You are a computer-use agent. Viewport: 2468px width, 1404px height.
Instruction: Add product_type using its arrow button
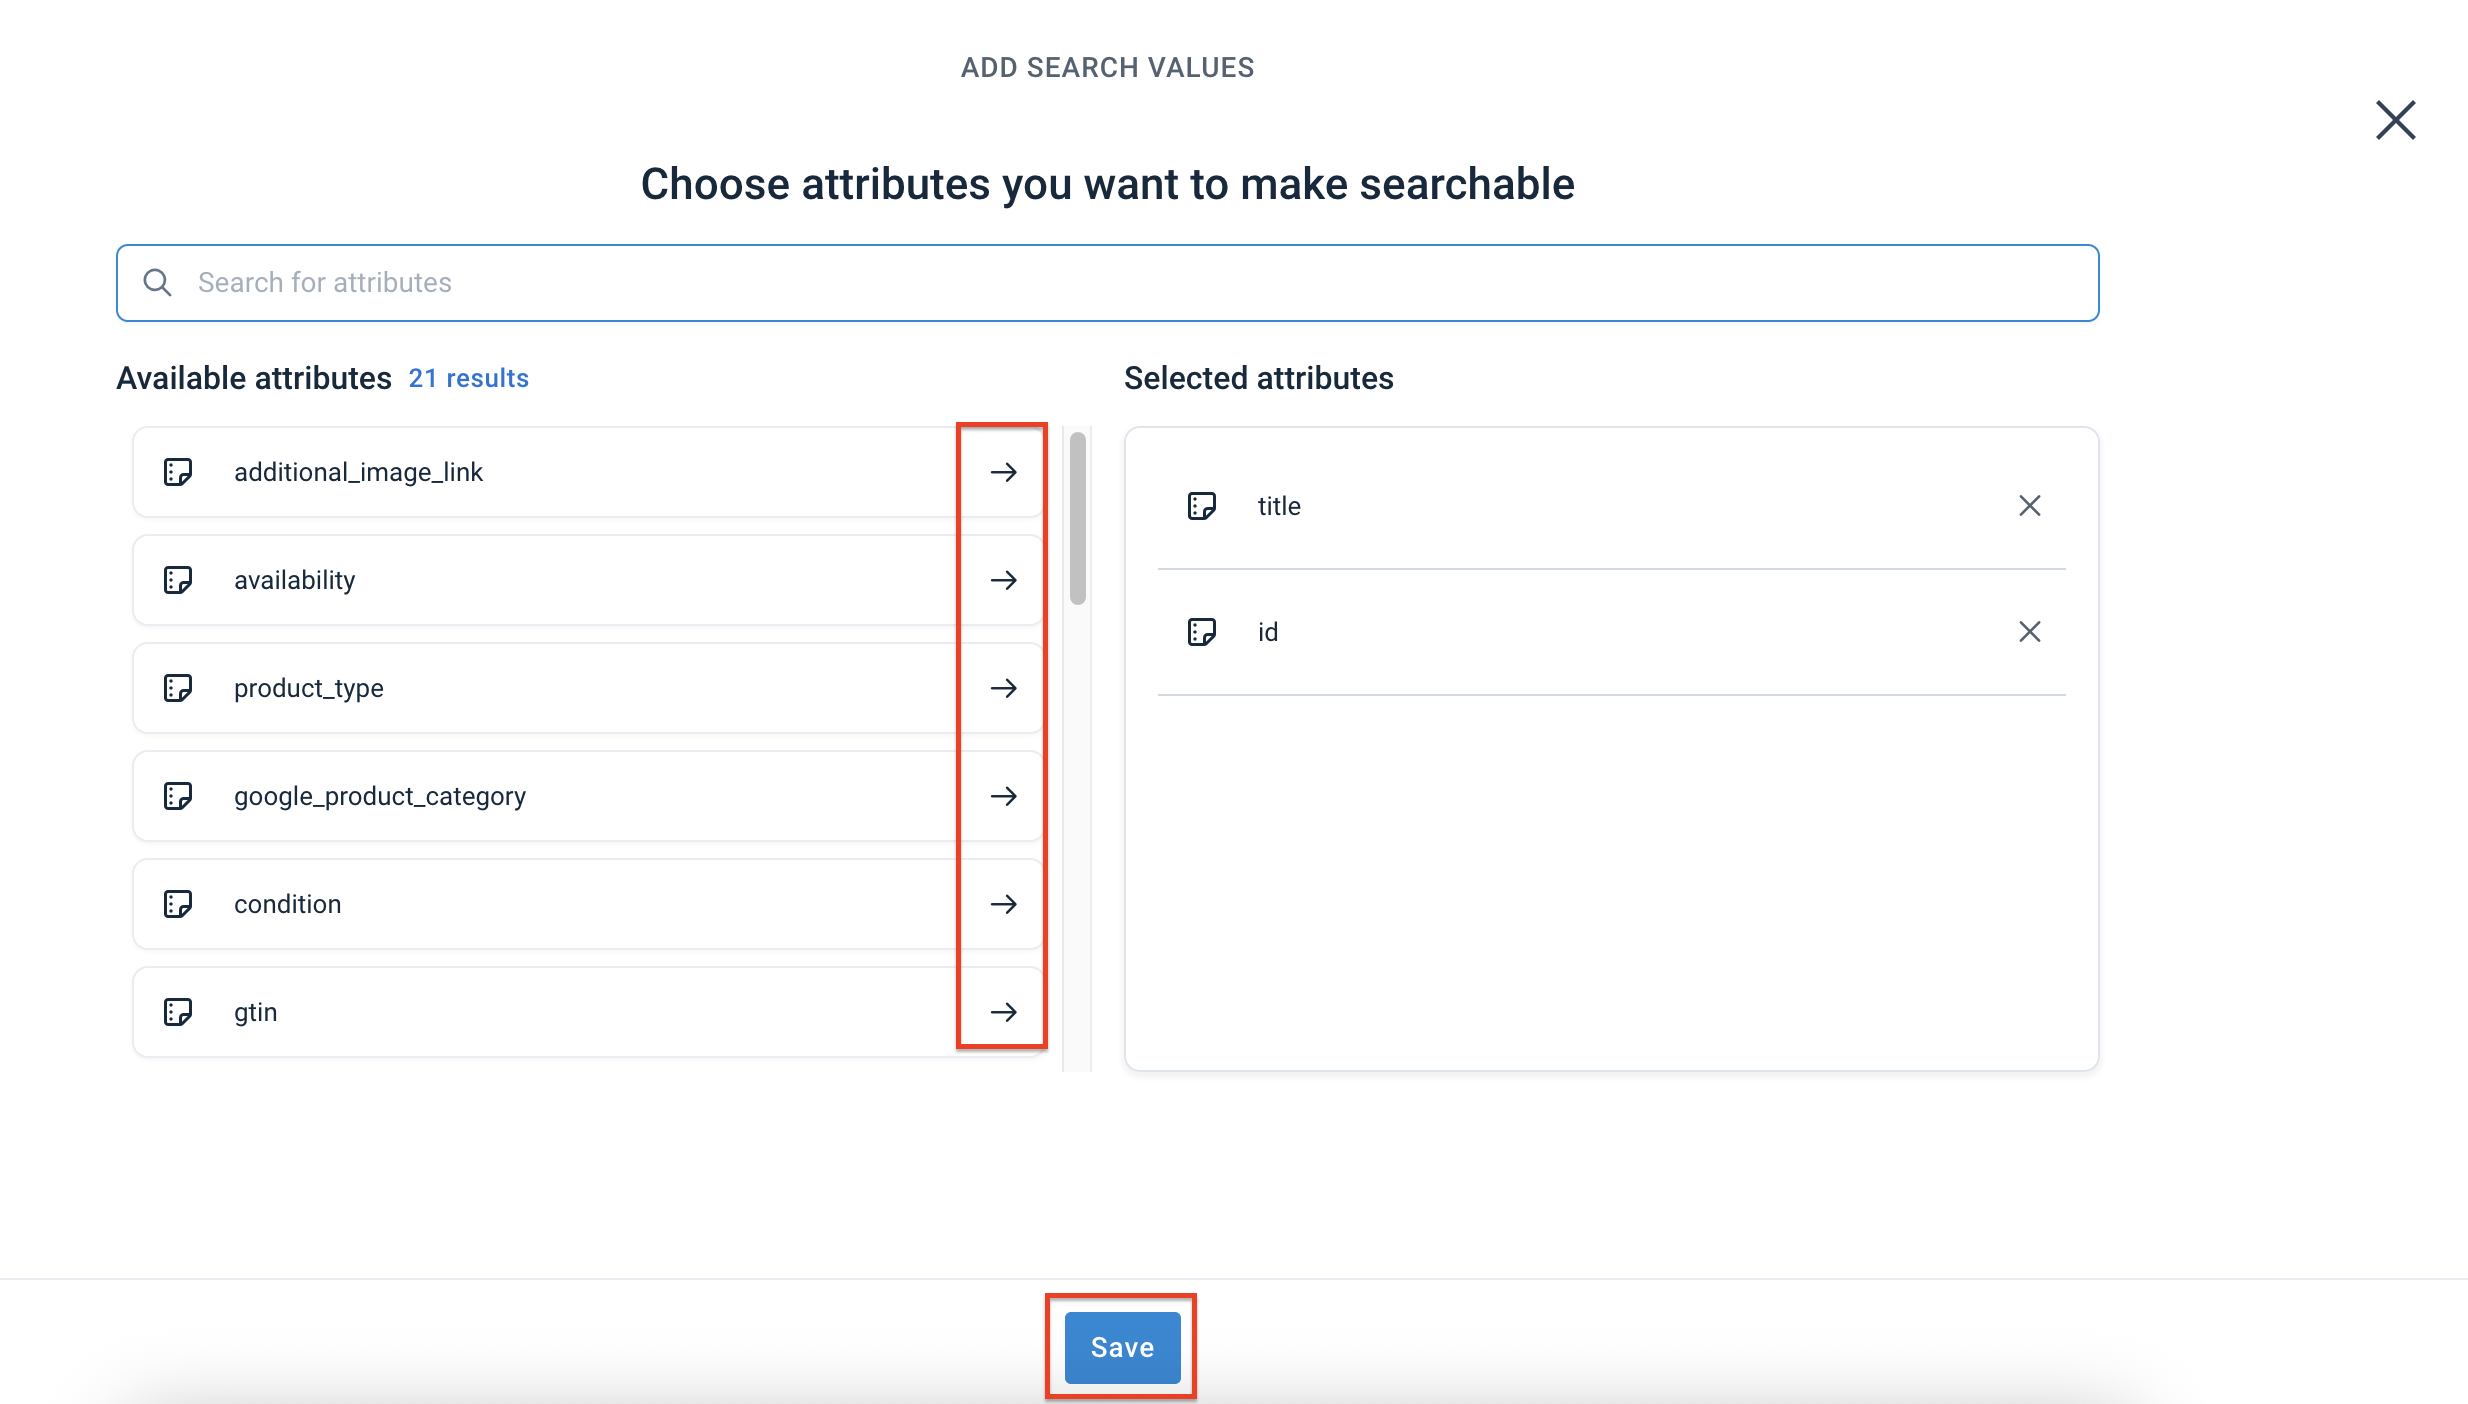point(1002,688)
